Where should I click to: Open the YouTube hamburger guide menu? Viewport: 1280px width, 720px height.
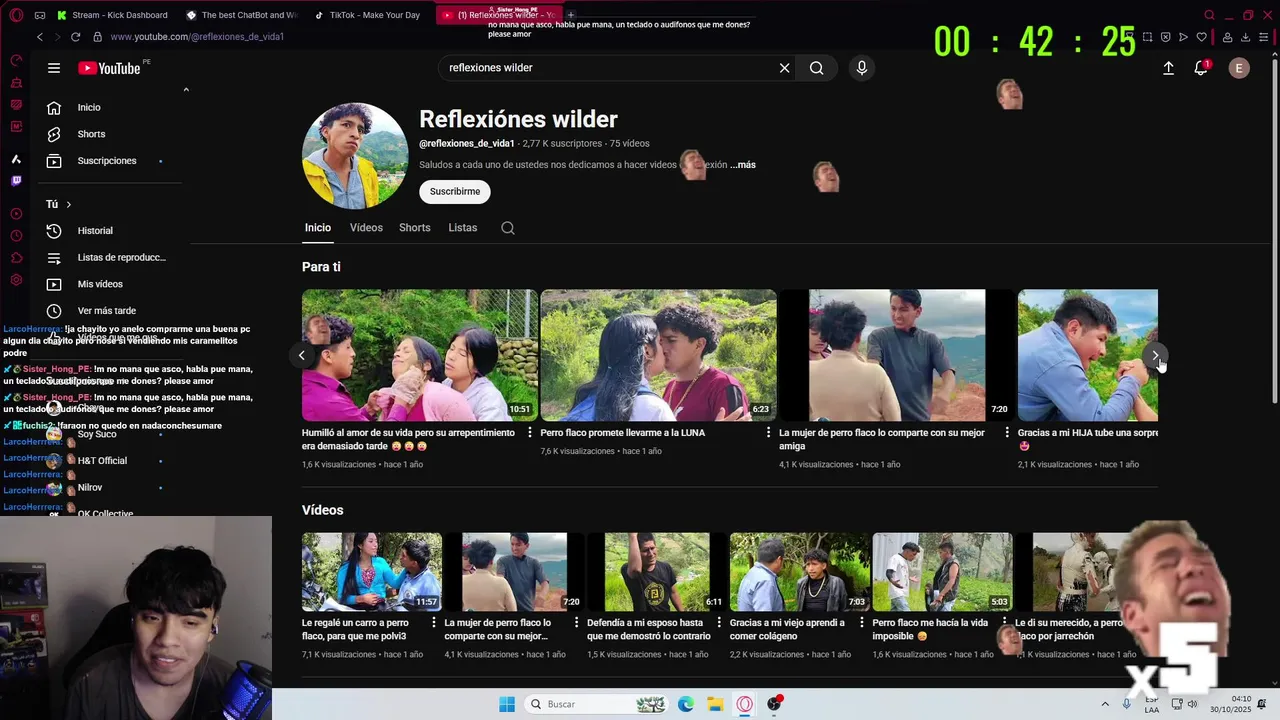[x=54, y=68]
